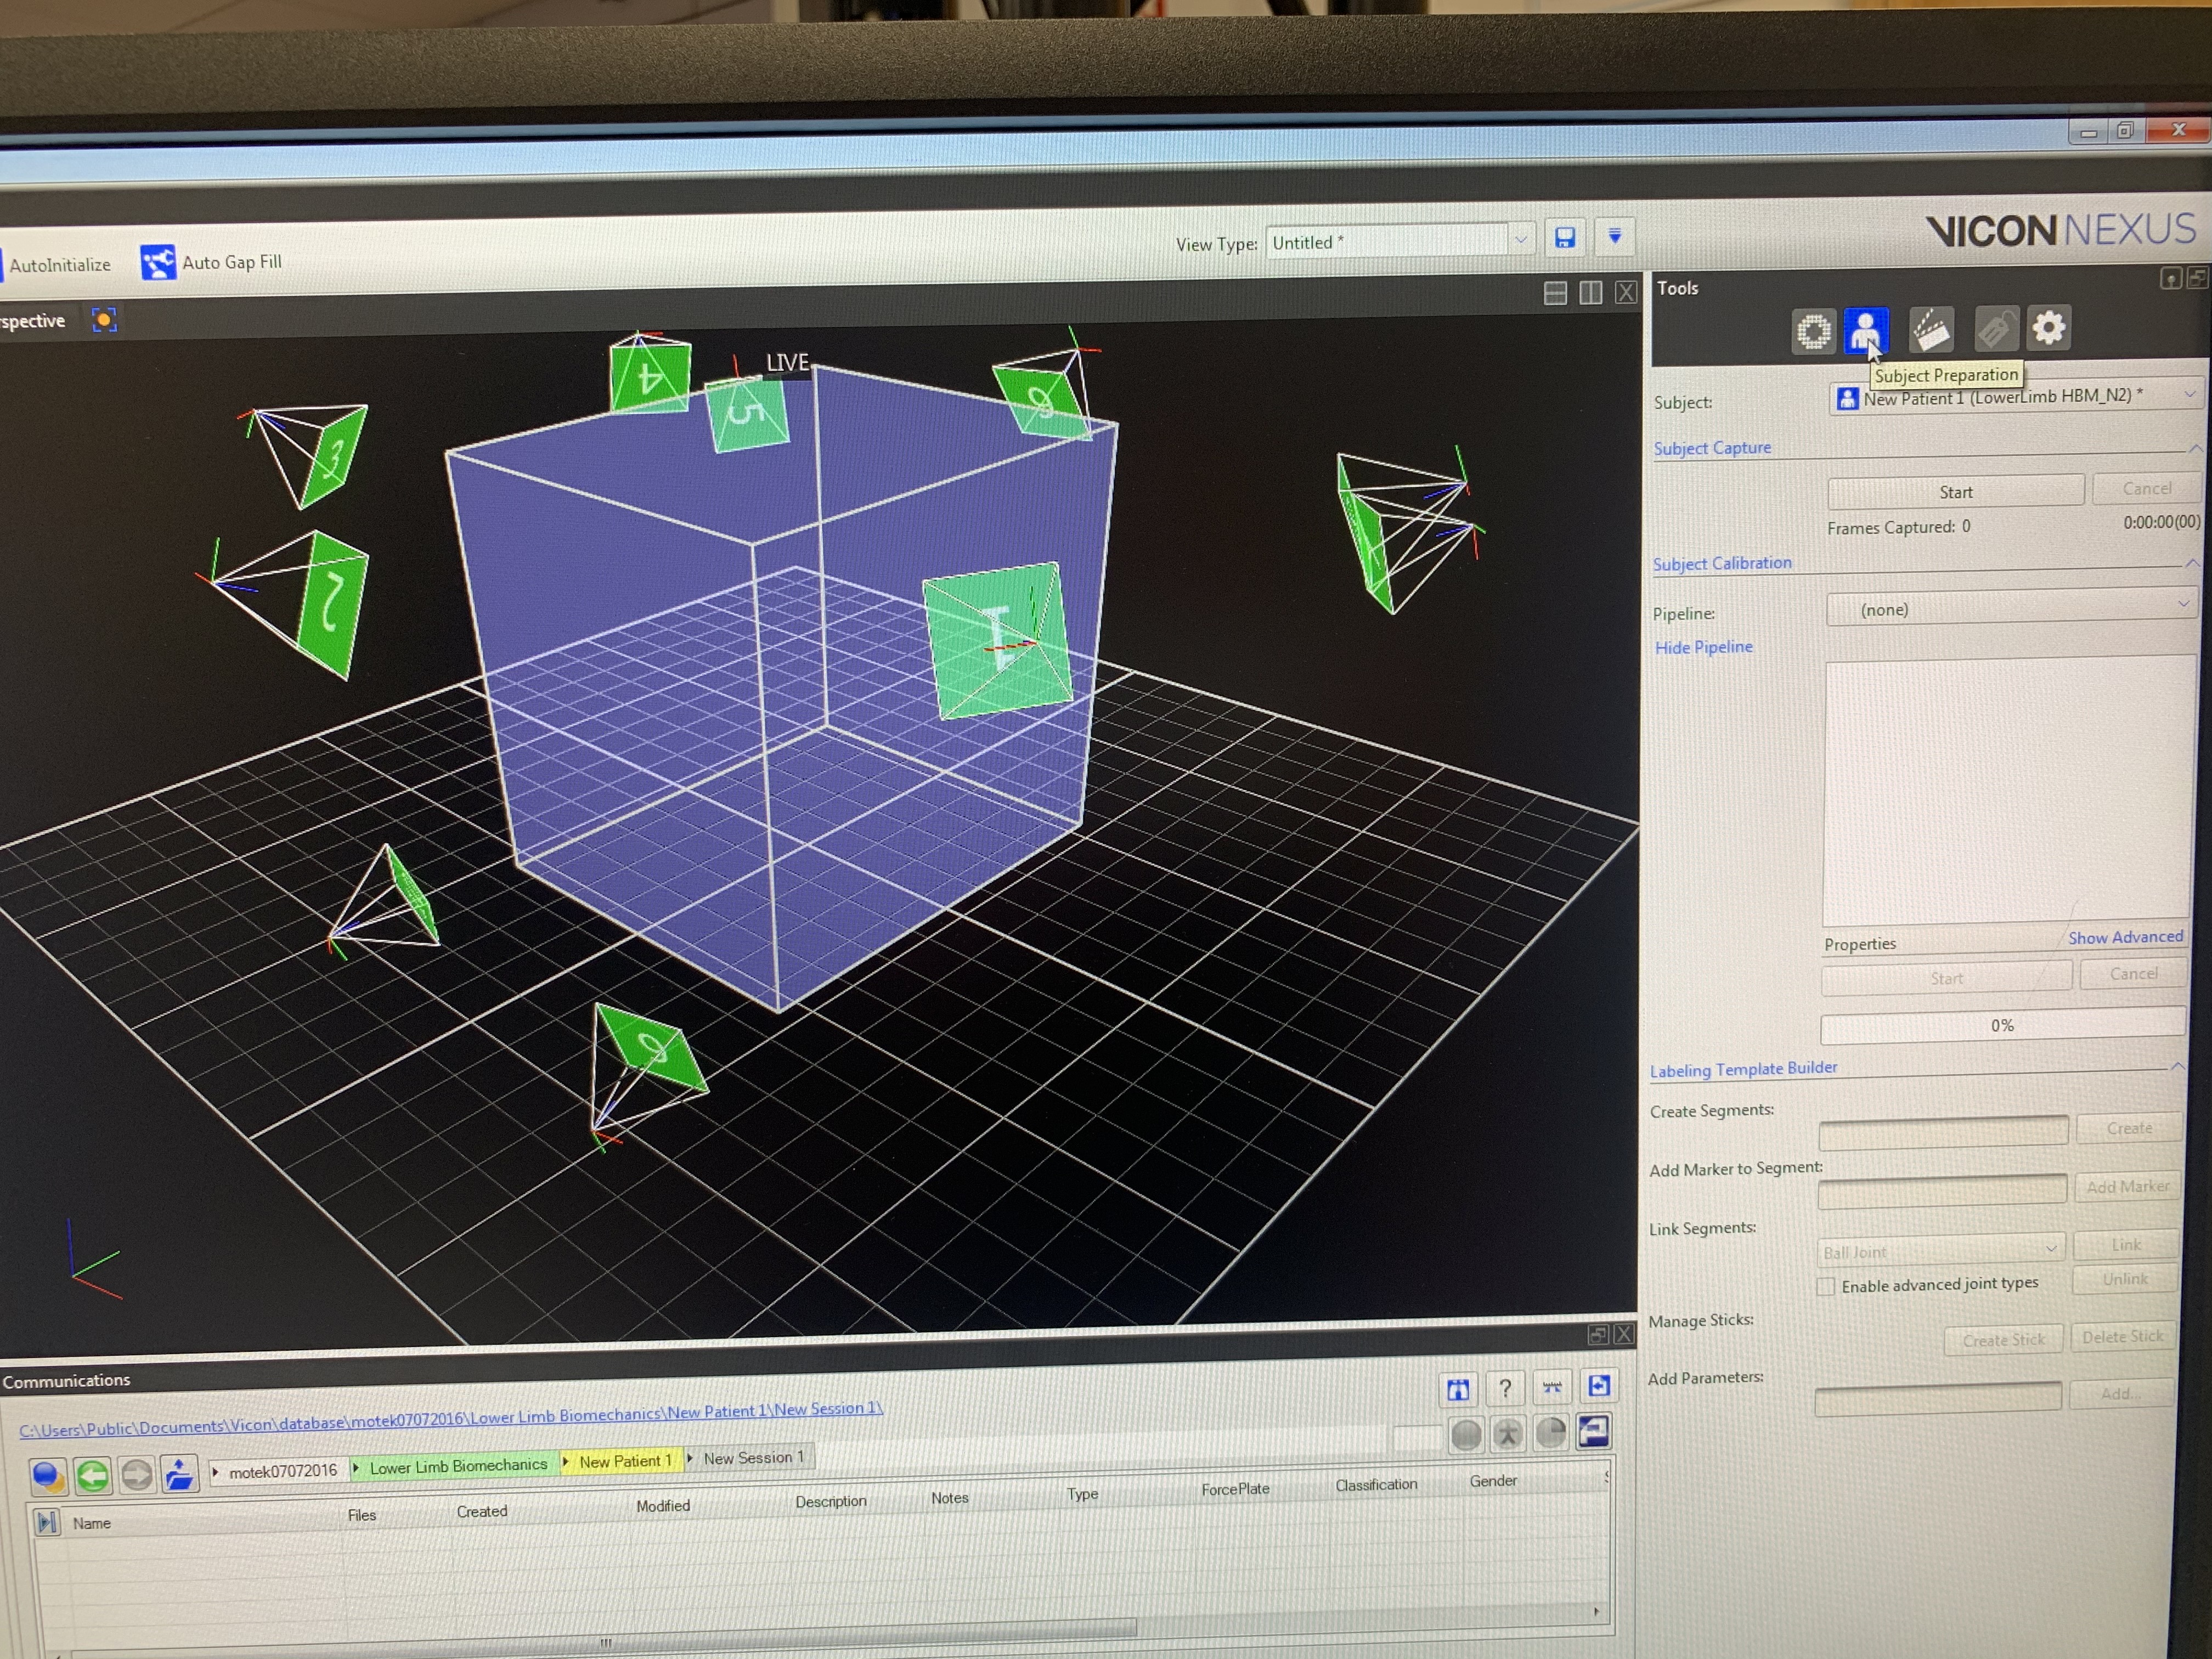The height and width of the screenshot is (1659, 2212).
Task: Save the view type with the floppy icon
Action: point(1565,237)
